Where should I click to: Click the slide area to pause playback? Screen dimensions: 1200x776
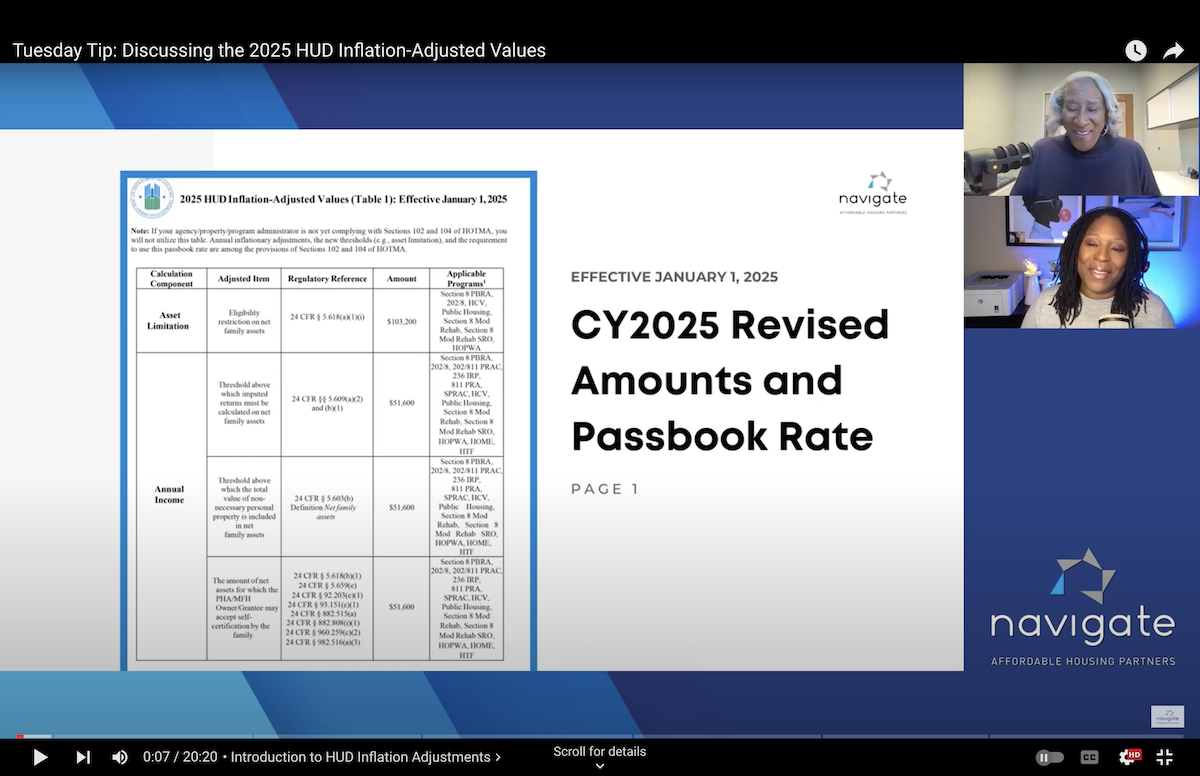pyautogui.click(x=480, y=400)
